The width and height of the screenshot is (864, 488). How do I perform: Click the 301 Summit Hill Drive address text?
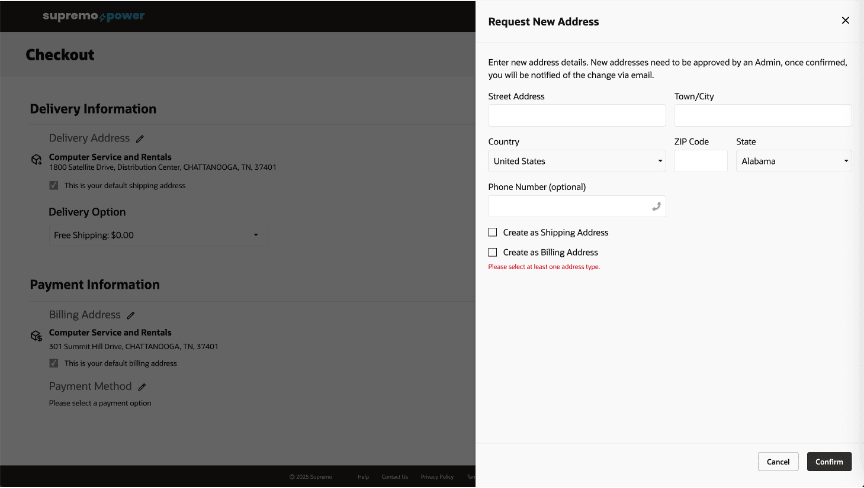pos(133,346)
